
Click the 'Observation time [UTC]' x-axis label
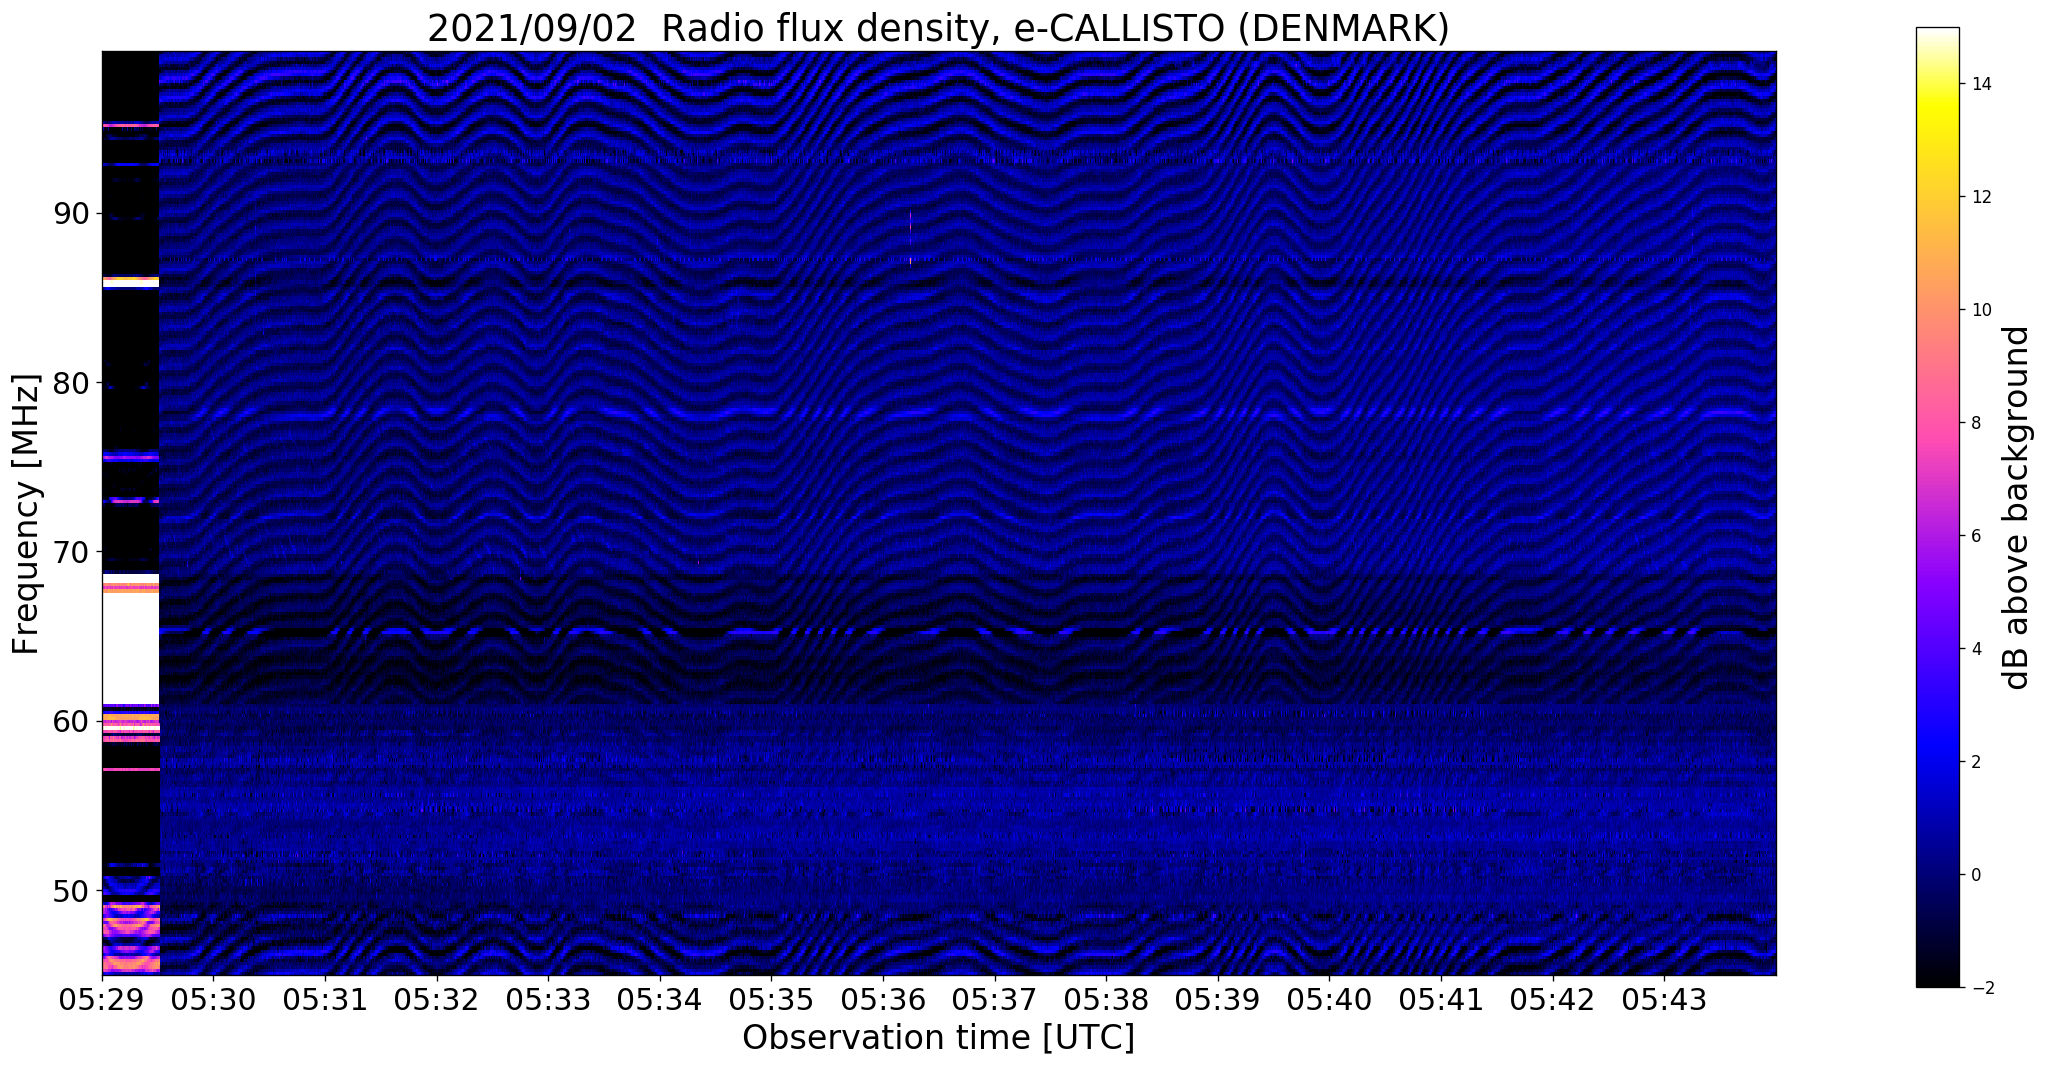pyautogui.click(x=938, y=1038)
